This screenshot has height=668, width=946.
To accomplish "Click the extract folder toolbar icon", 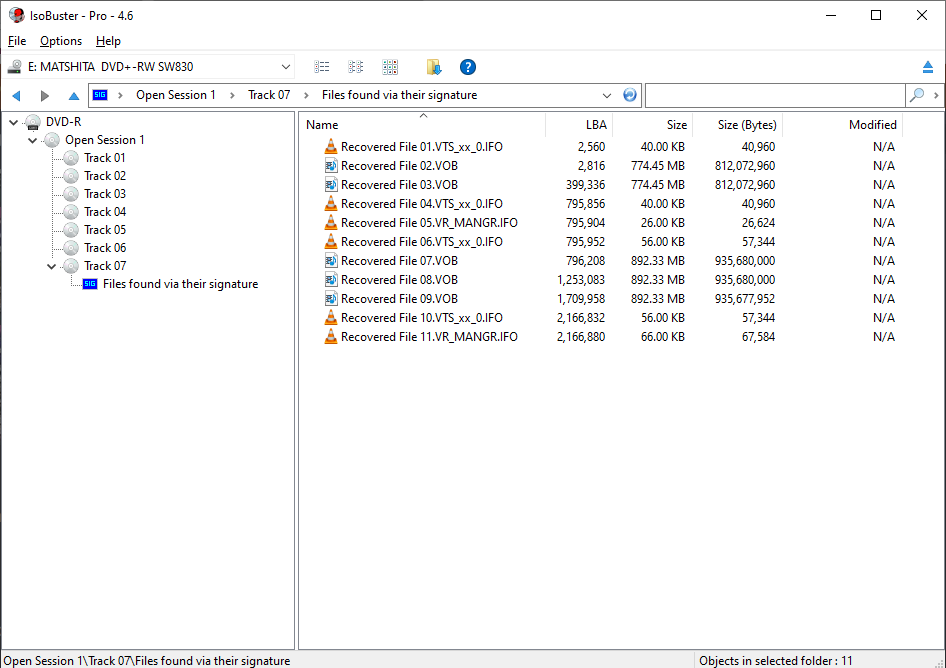I will pyautogui.click(x=434, y=67).
